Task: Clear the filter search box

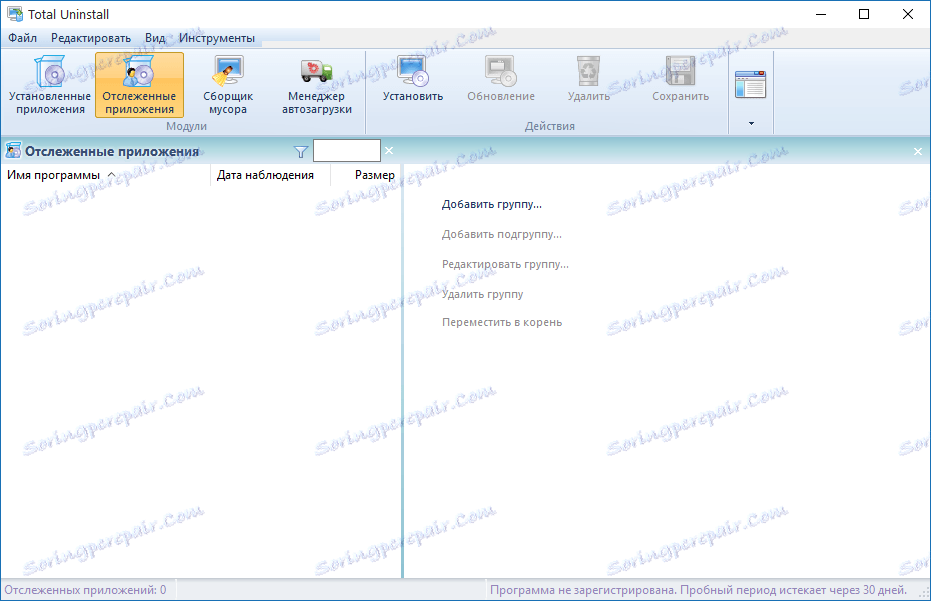Action: pos(389,151)
